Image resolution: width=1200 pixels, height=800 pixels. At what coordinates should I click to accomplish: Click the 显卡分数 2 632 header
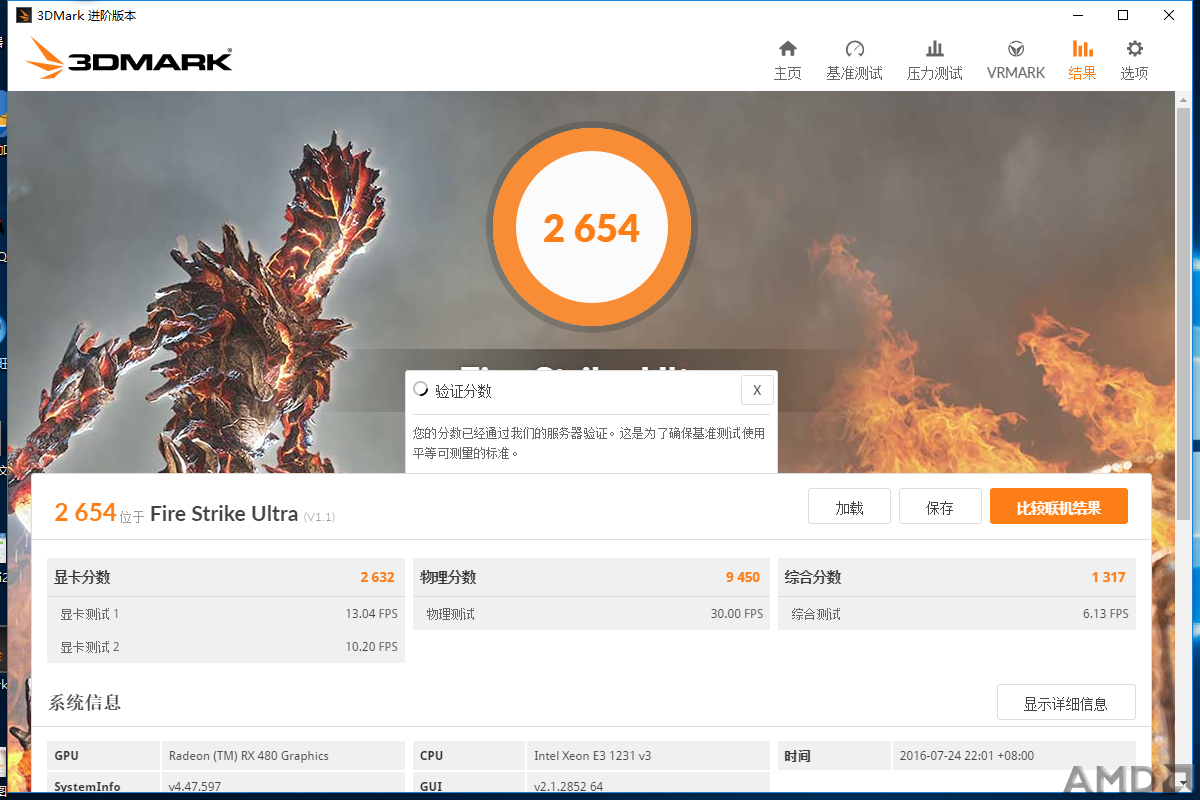point(226,577)
